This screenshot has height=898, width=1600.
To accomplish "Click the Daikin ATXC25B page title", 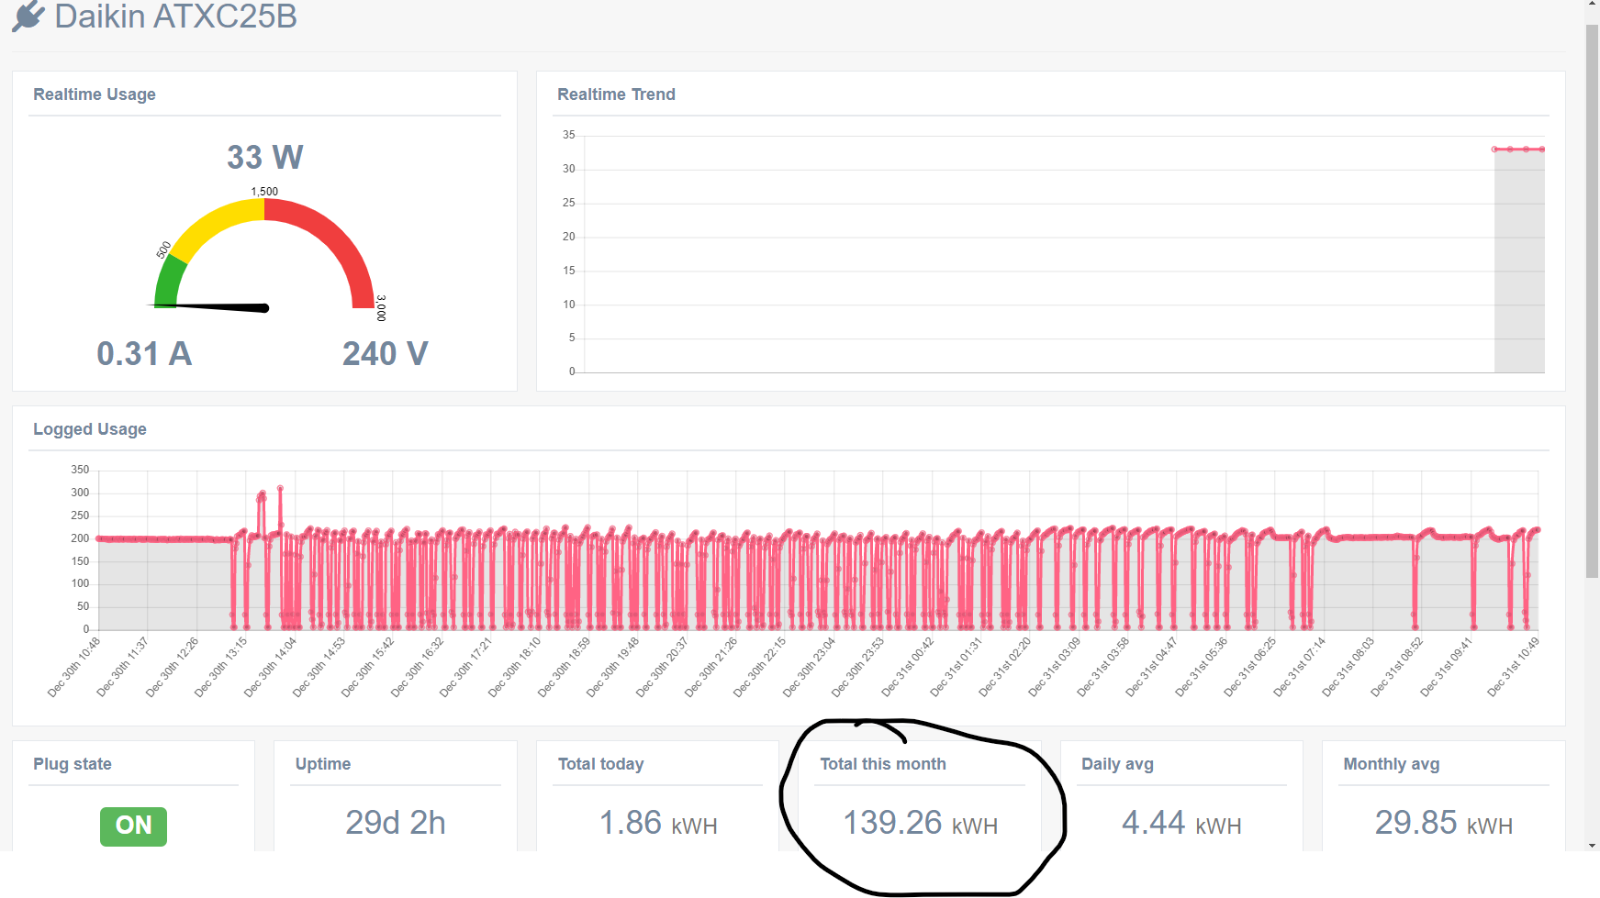I will point(176,16).
